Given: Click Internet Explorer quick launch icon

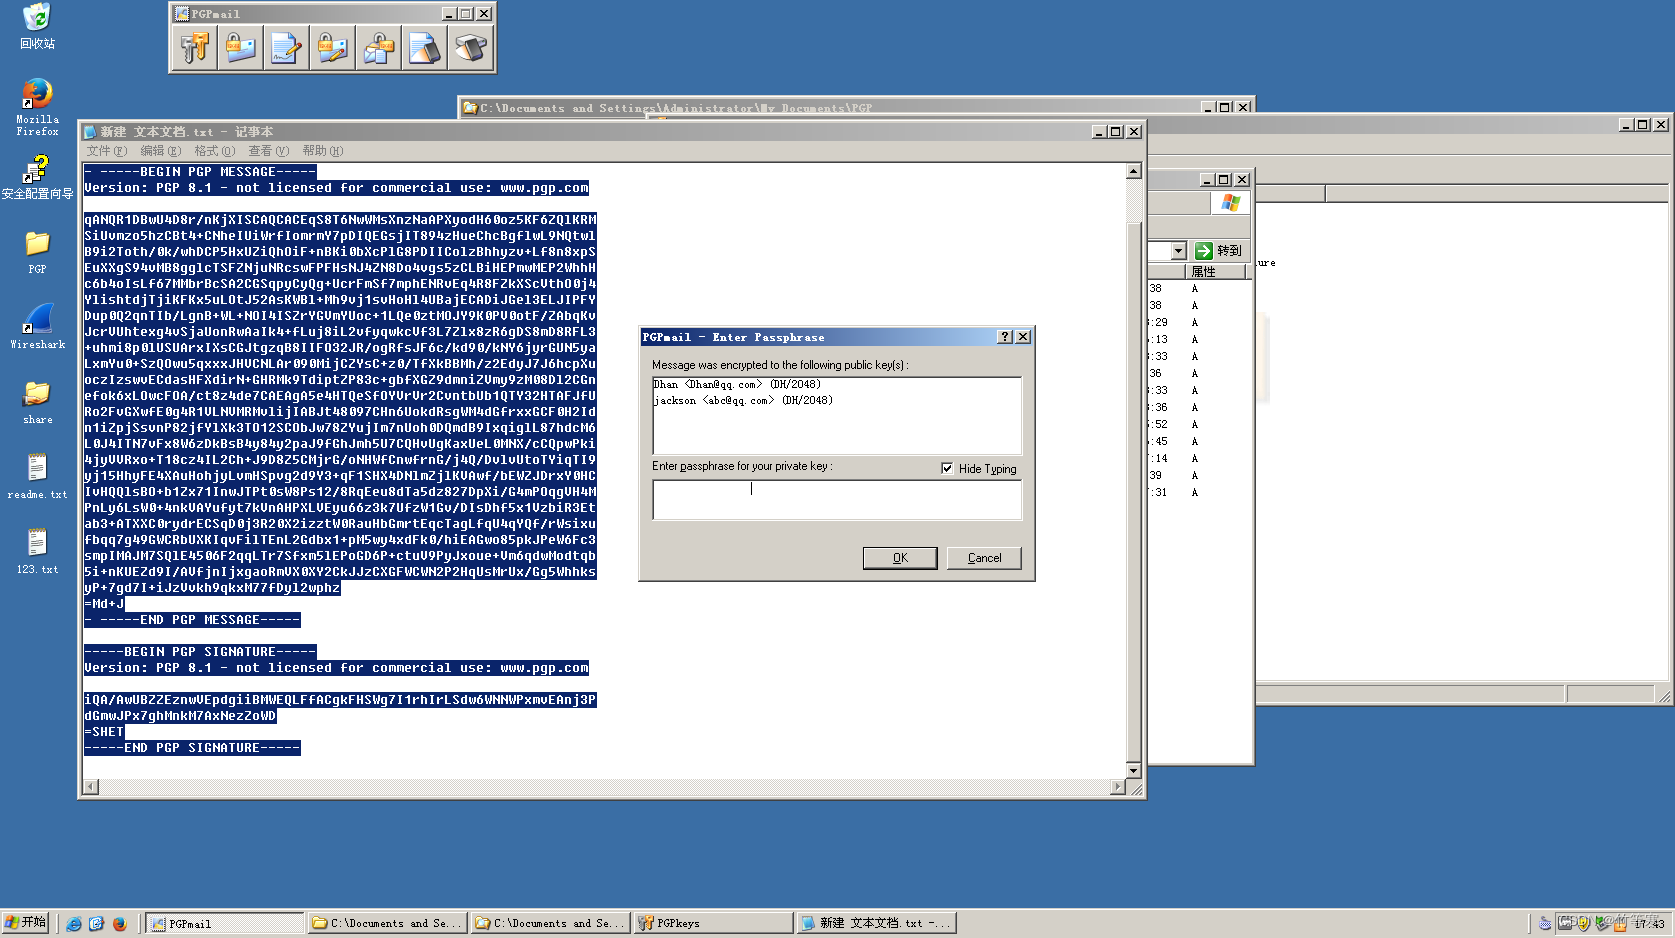Looking at the screenshot, I should pos(73,924).
